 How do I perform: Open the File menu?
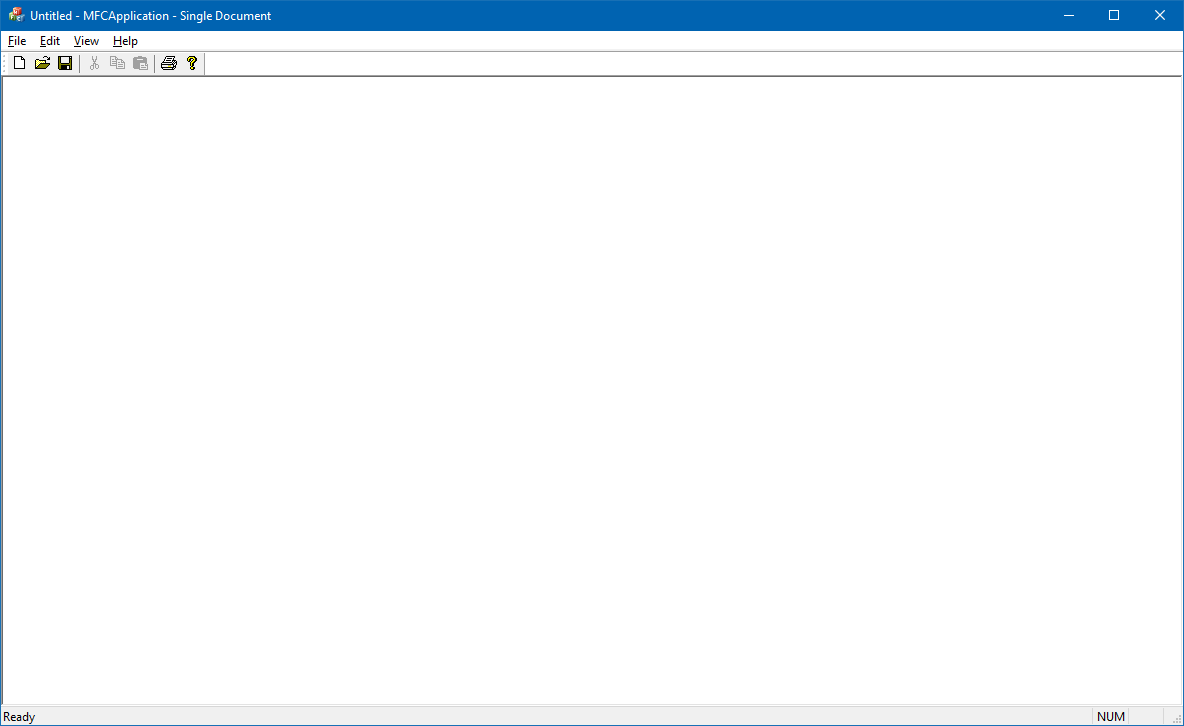pos(16,41)
